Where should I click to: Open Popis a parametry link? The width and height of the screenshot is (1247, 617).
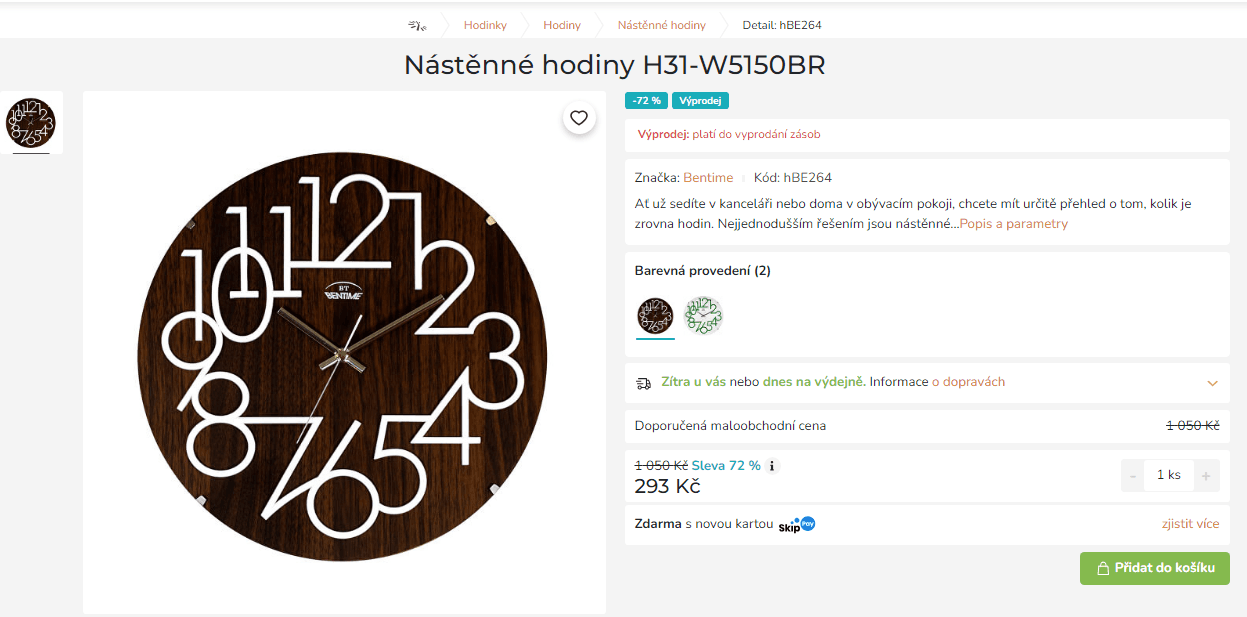point(1014,224)
